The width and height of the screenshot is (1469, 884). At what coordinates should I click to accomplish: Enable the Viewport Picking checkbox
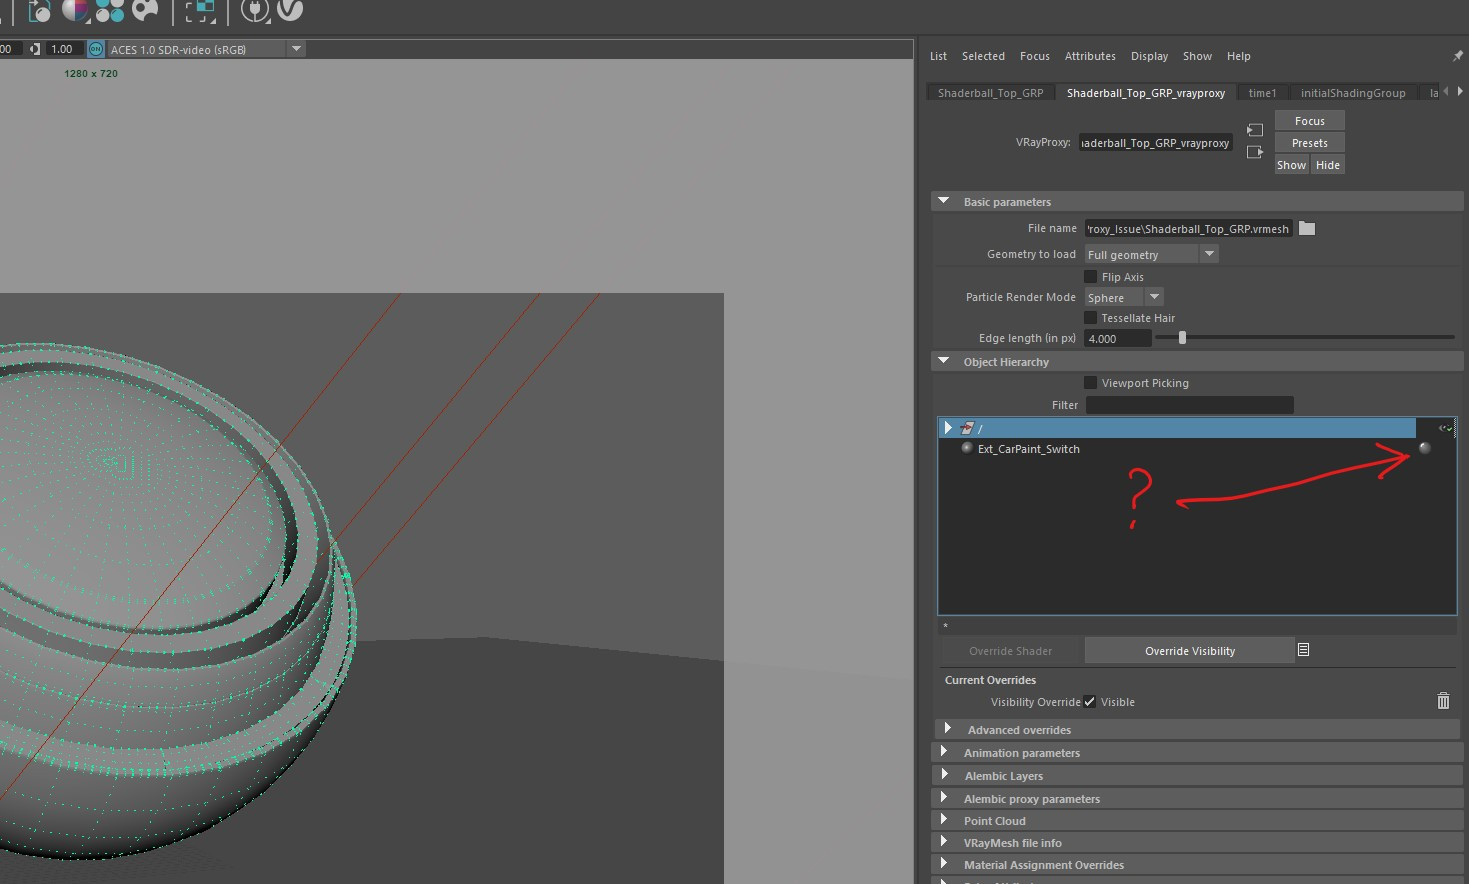1091,383
